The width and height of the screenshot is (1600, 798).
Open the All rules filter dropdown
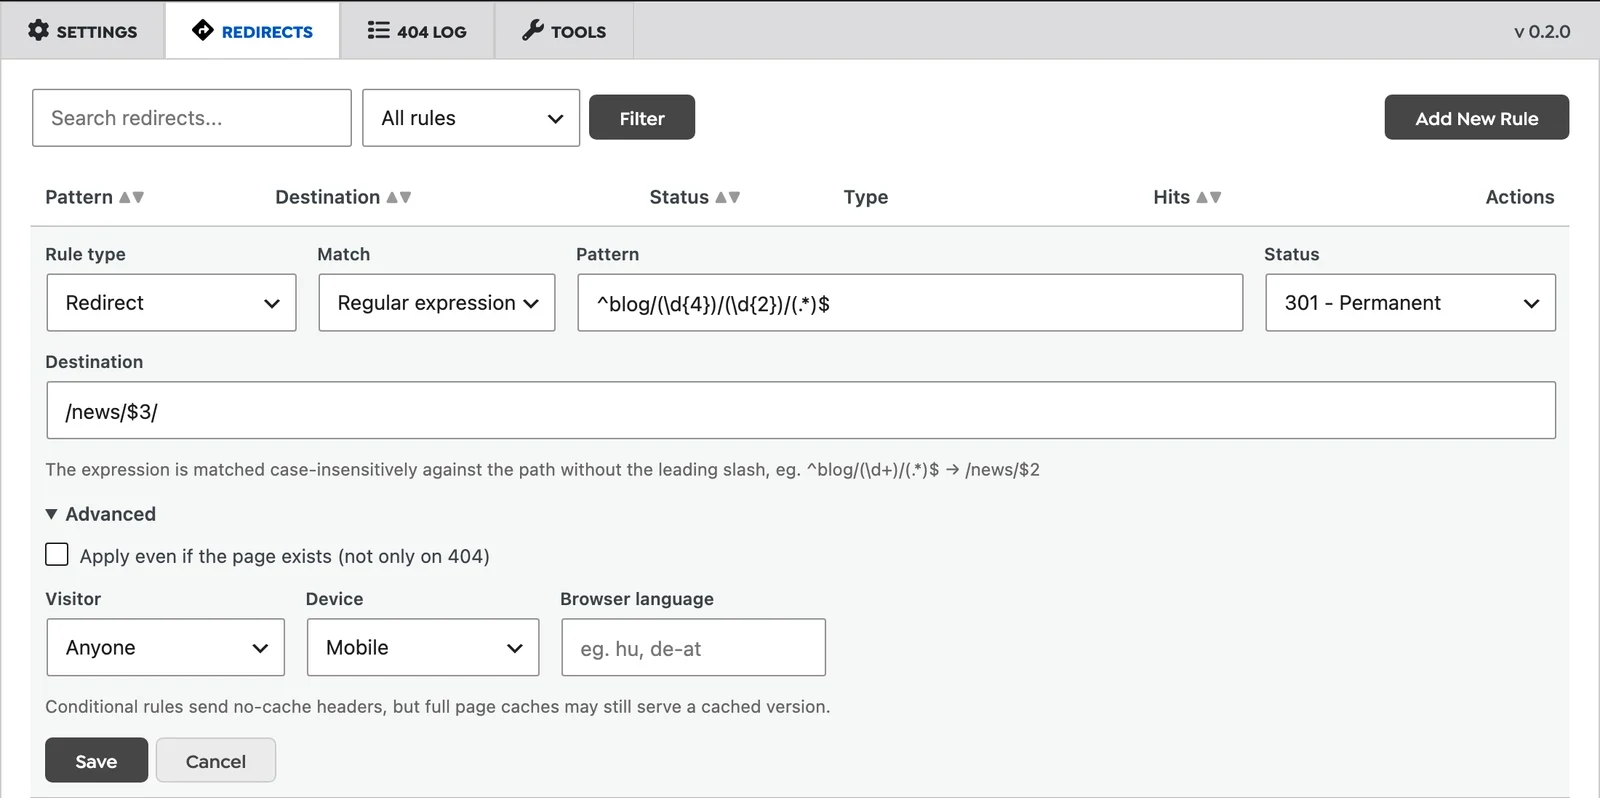[471, 118]
